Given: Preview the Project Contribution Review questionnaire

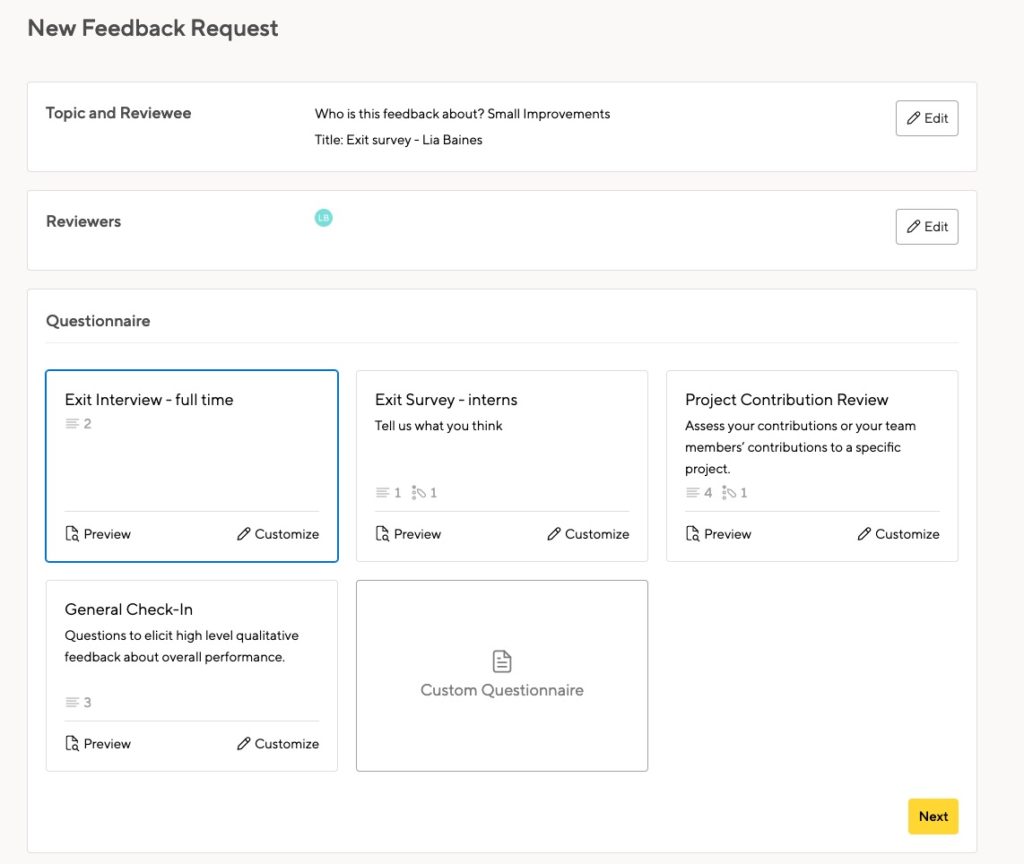Looking at the screenshot, I should tap(718, 534).
